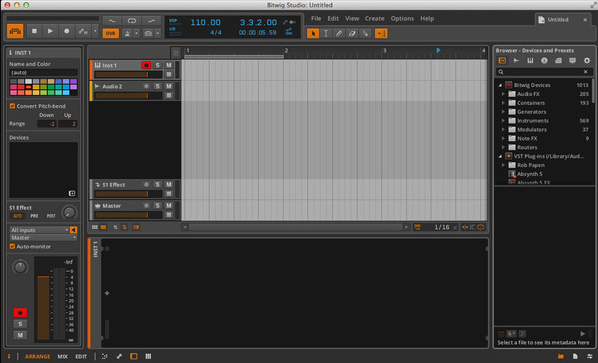Disarm record on Inst 1 track

pyautogui.click(x=146, y=65)
